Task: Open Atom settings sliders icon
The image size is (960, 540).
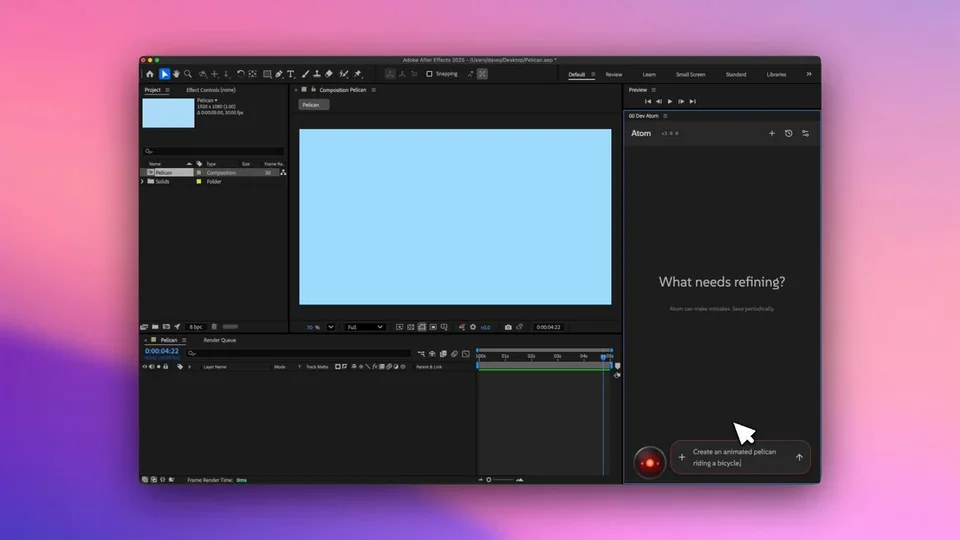Action: tap(806, 133)
